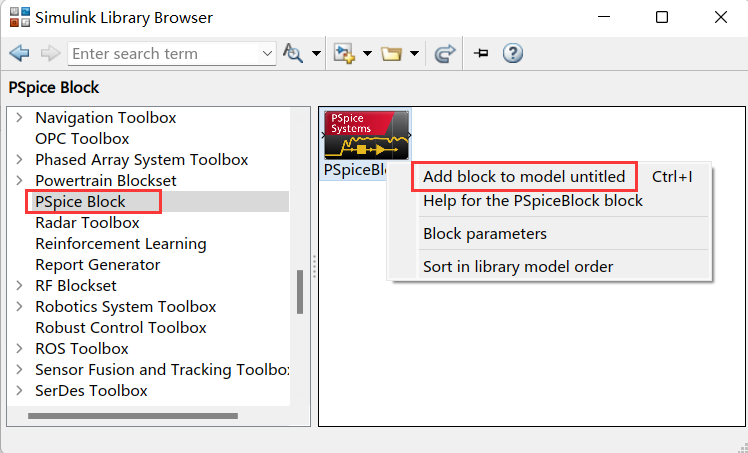
Task: Expand the SerDes Toolbox node
Action: click(19, 390)
